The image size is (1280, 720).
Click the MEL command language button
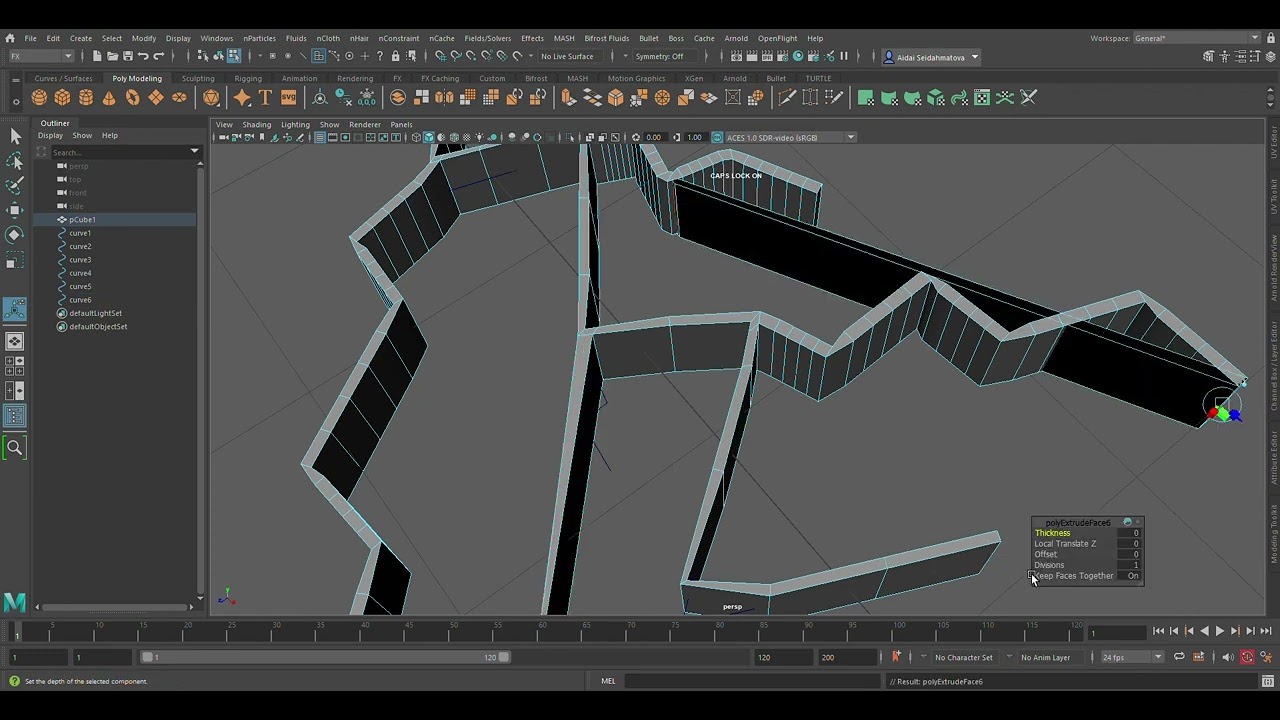pyautogui.click(x=608, y=681)
